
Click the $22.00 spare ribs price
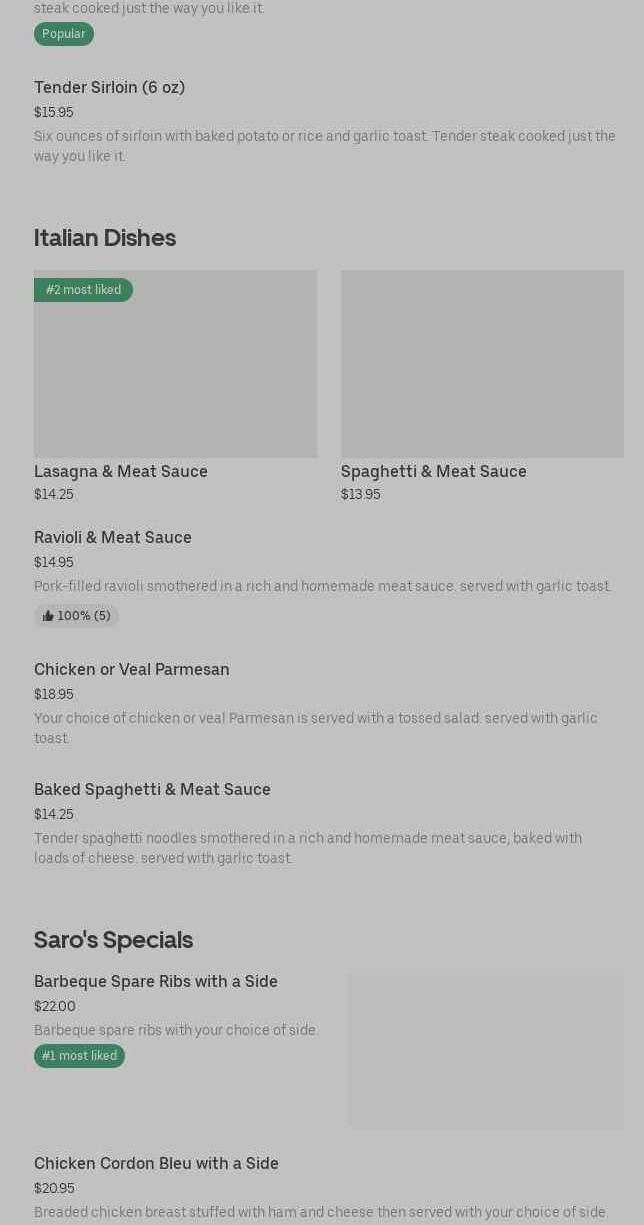[55, 1007]
